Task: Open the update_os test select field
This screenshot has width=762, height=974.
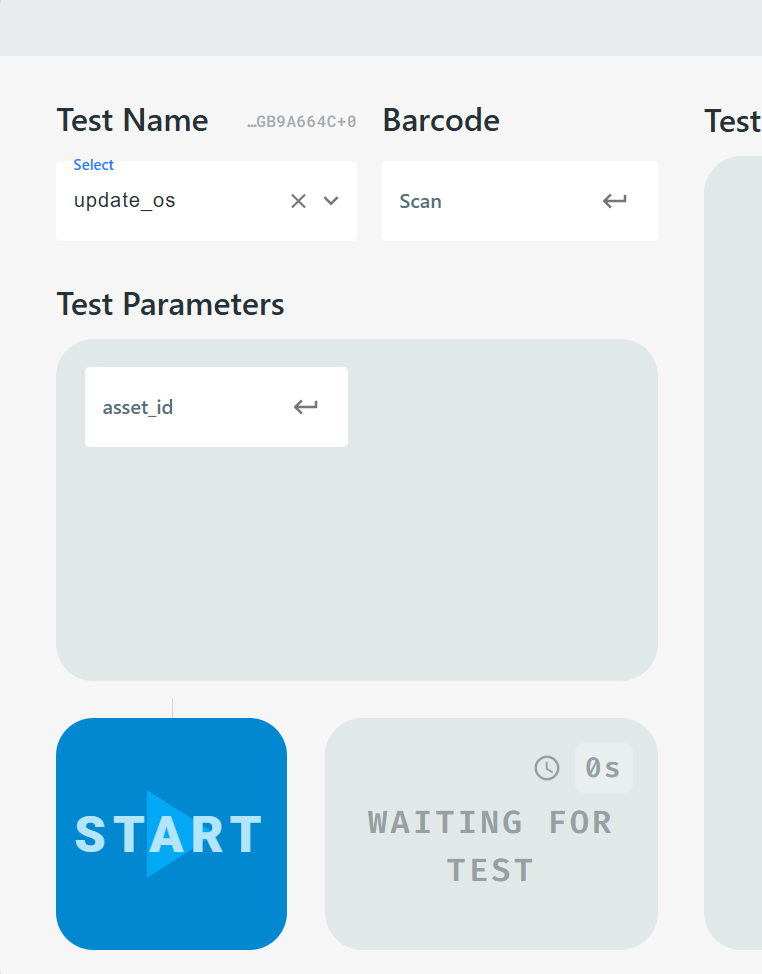Action: point(206,201)
